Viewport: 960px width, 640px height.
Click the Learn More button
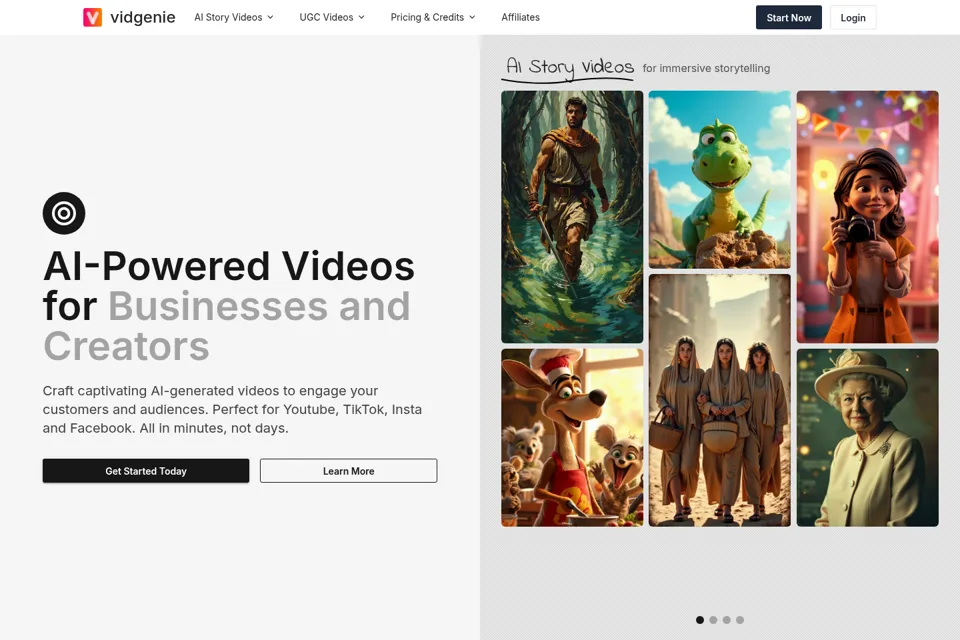pos(348,471)
